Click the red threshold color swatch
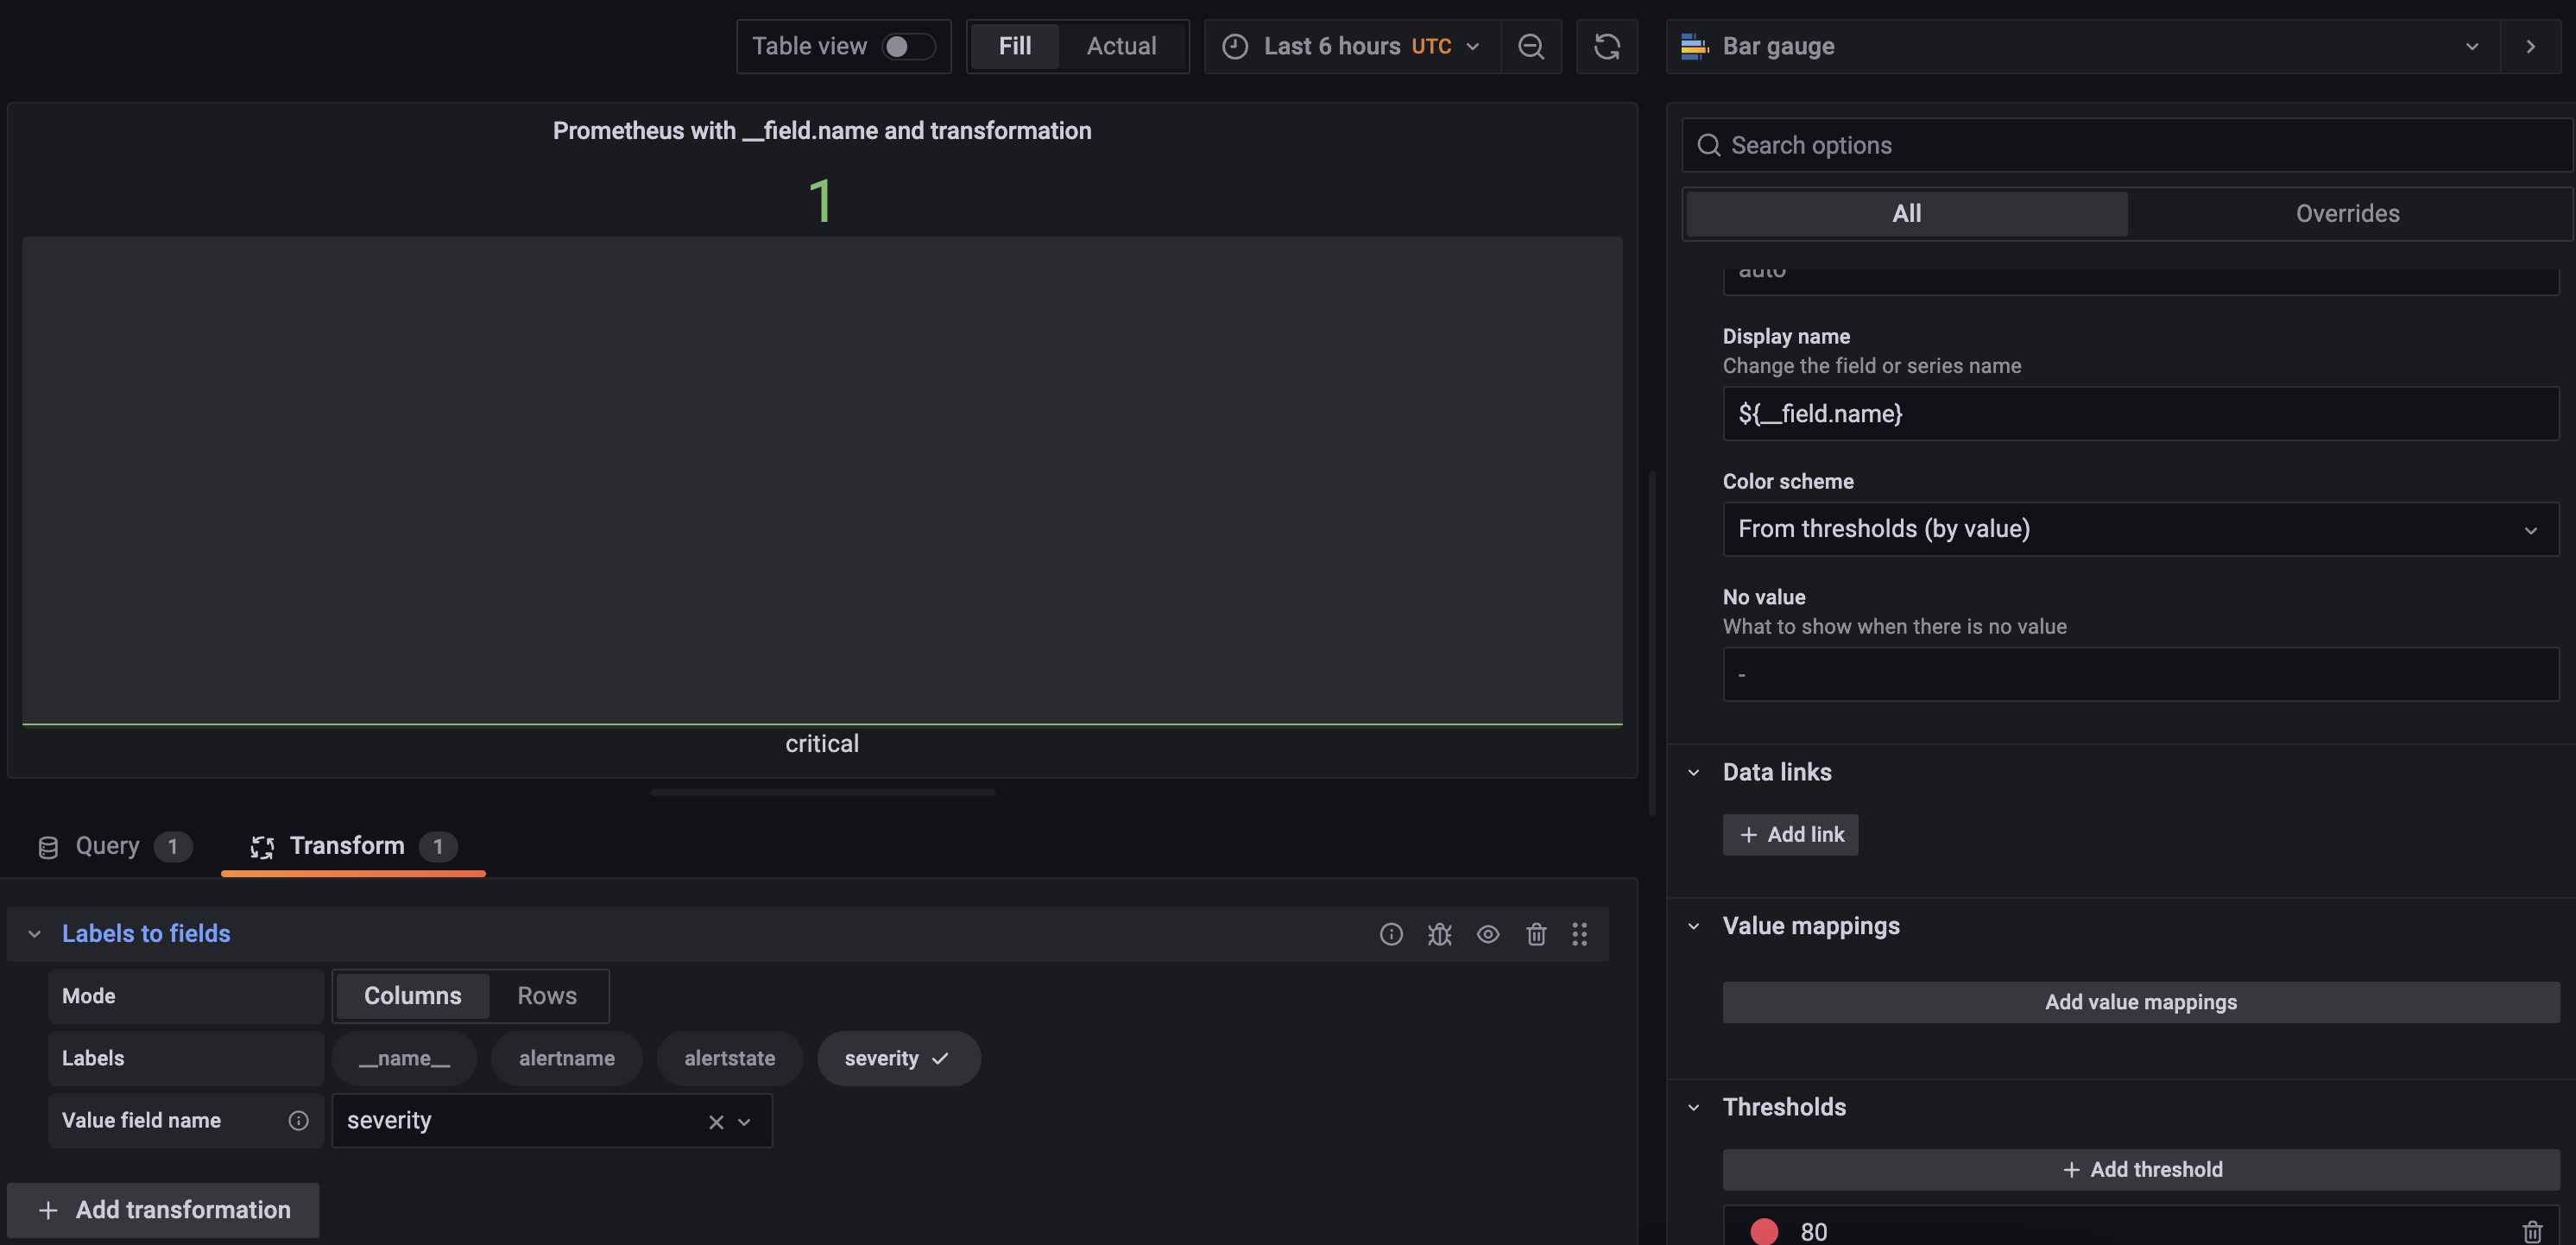This screenshot has width=2576, height=1245. pos(1765,1230)
